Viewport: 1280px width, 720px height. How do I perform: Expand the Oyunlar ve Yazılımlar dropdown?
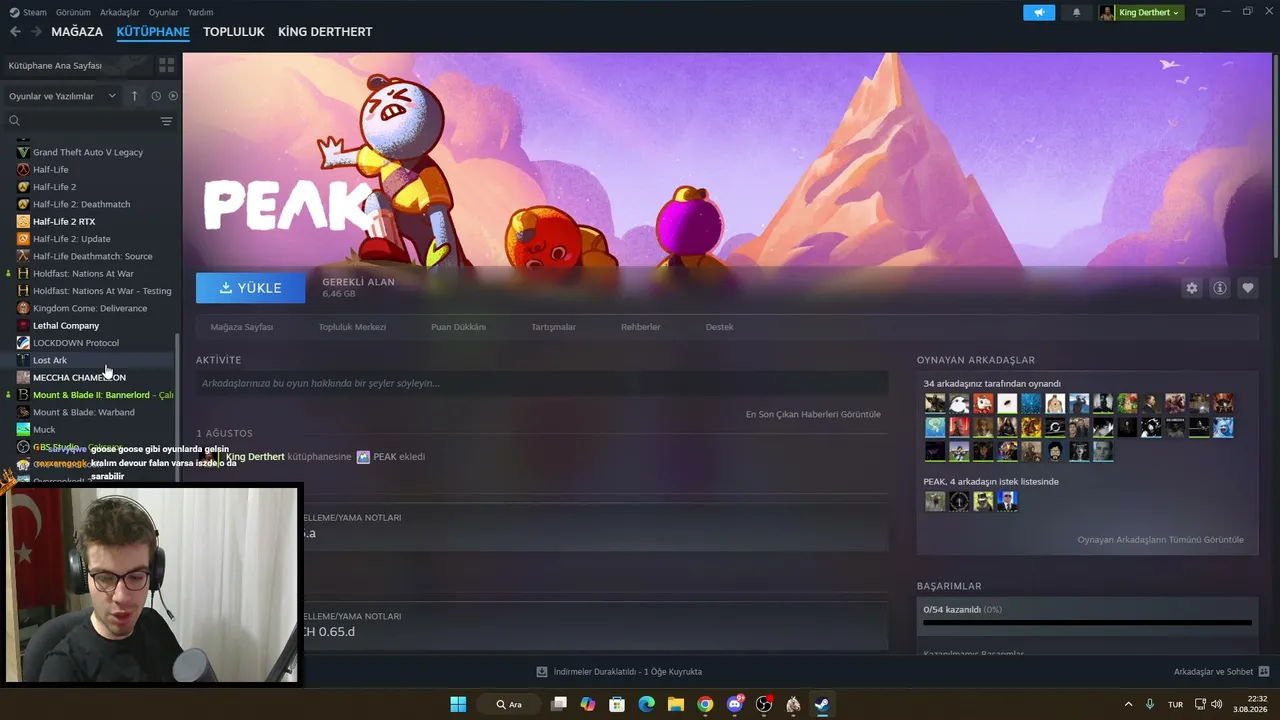(62, 96)
